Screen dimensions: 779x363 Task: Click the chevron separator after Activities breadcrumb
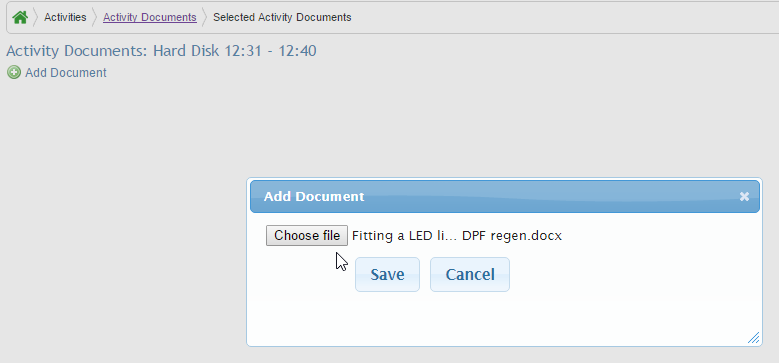[94, 17]
